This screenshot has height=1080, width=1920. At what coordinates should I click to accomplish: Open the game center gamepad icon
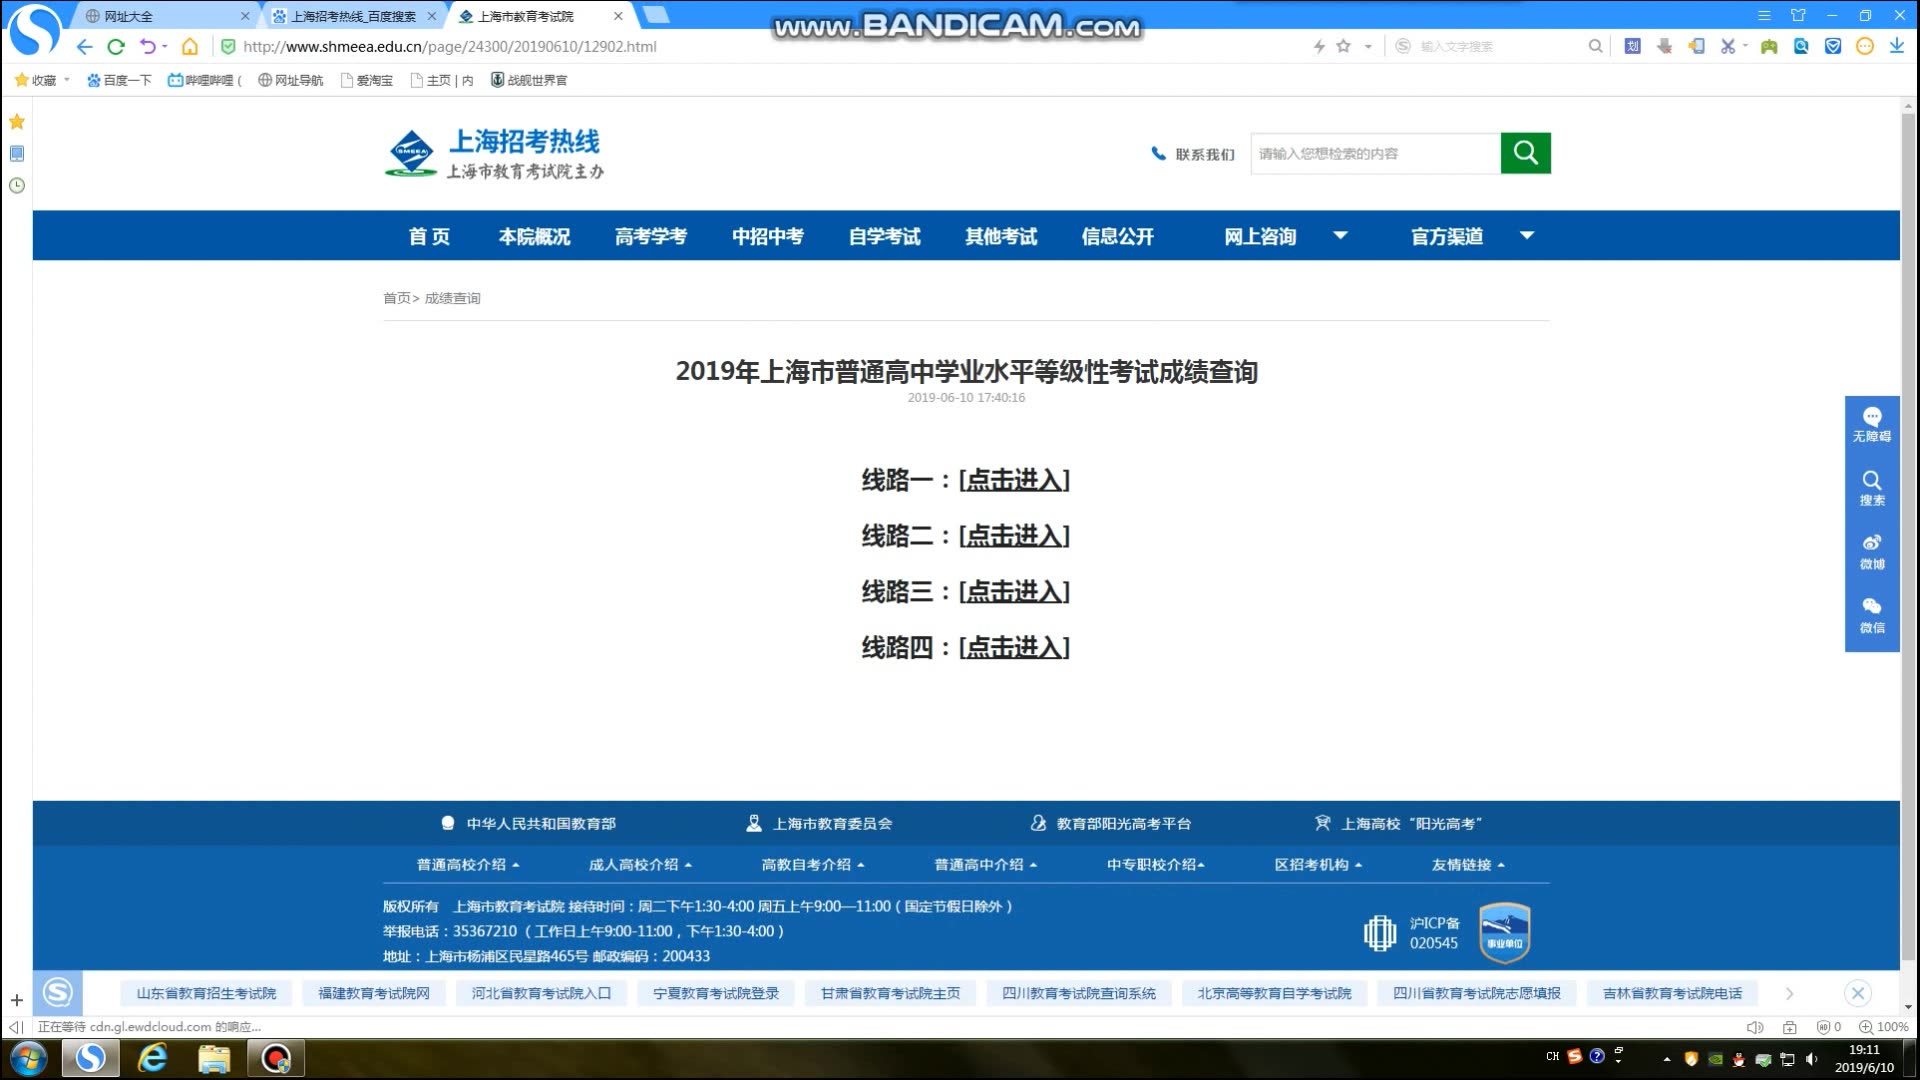click(1768, 46)
